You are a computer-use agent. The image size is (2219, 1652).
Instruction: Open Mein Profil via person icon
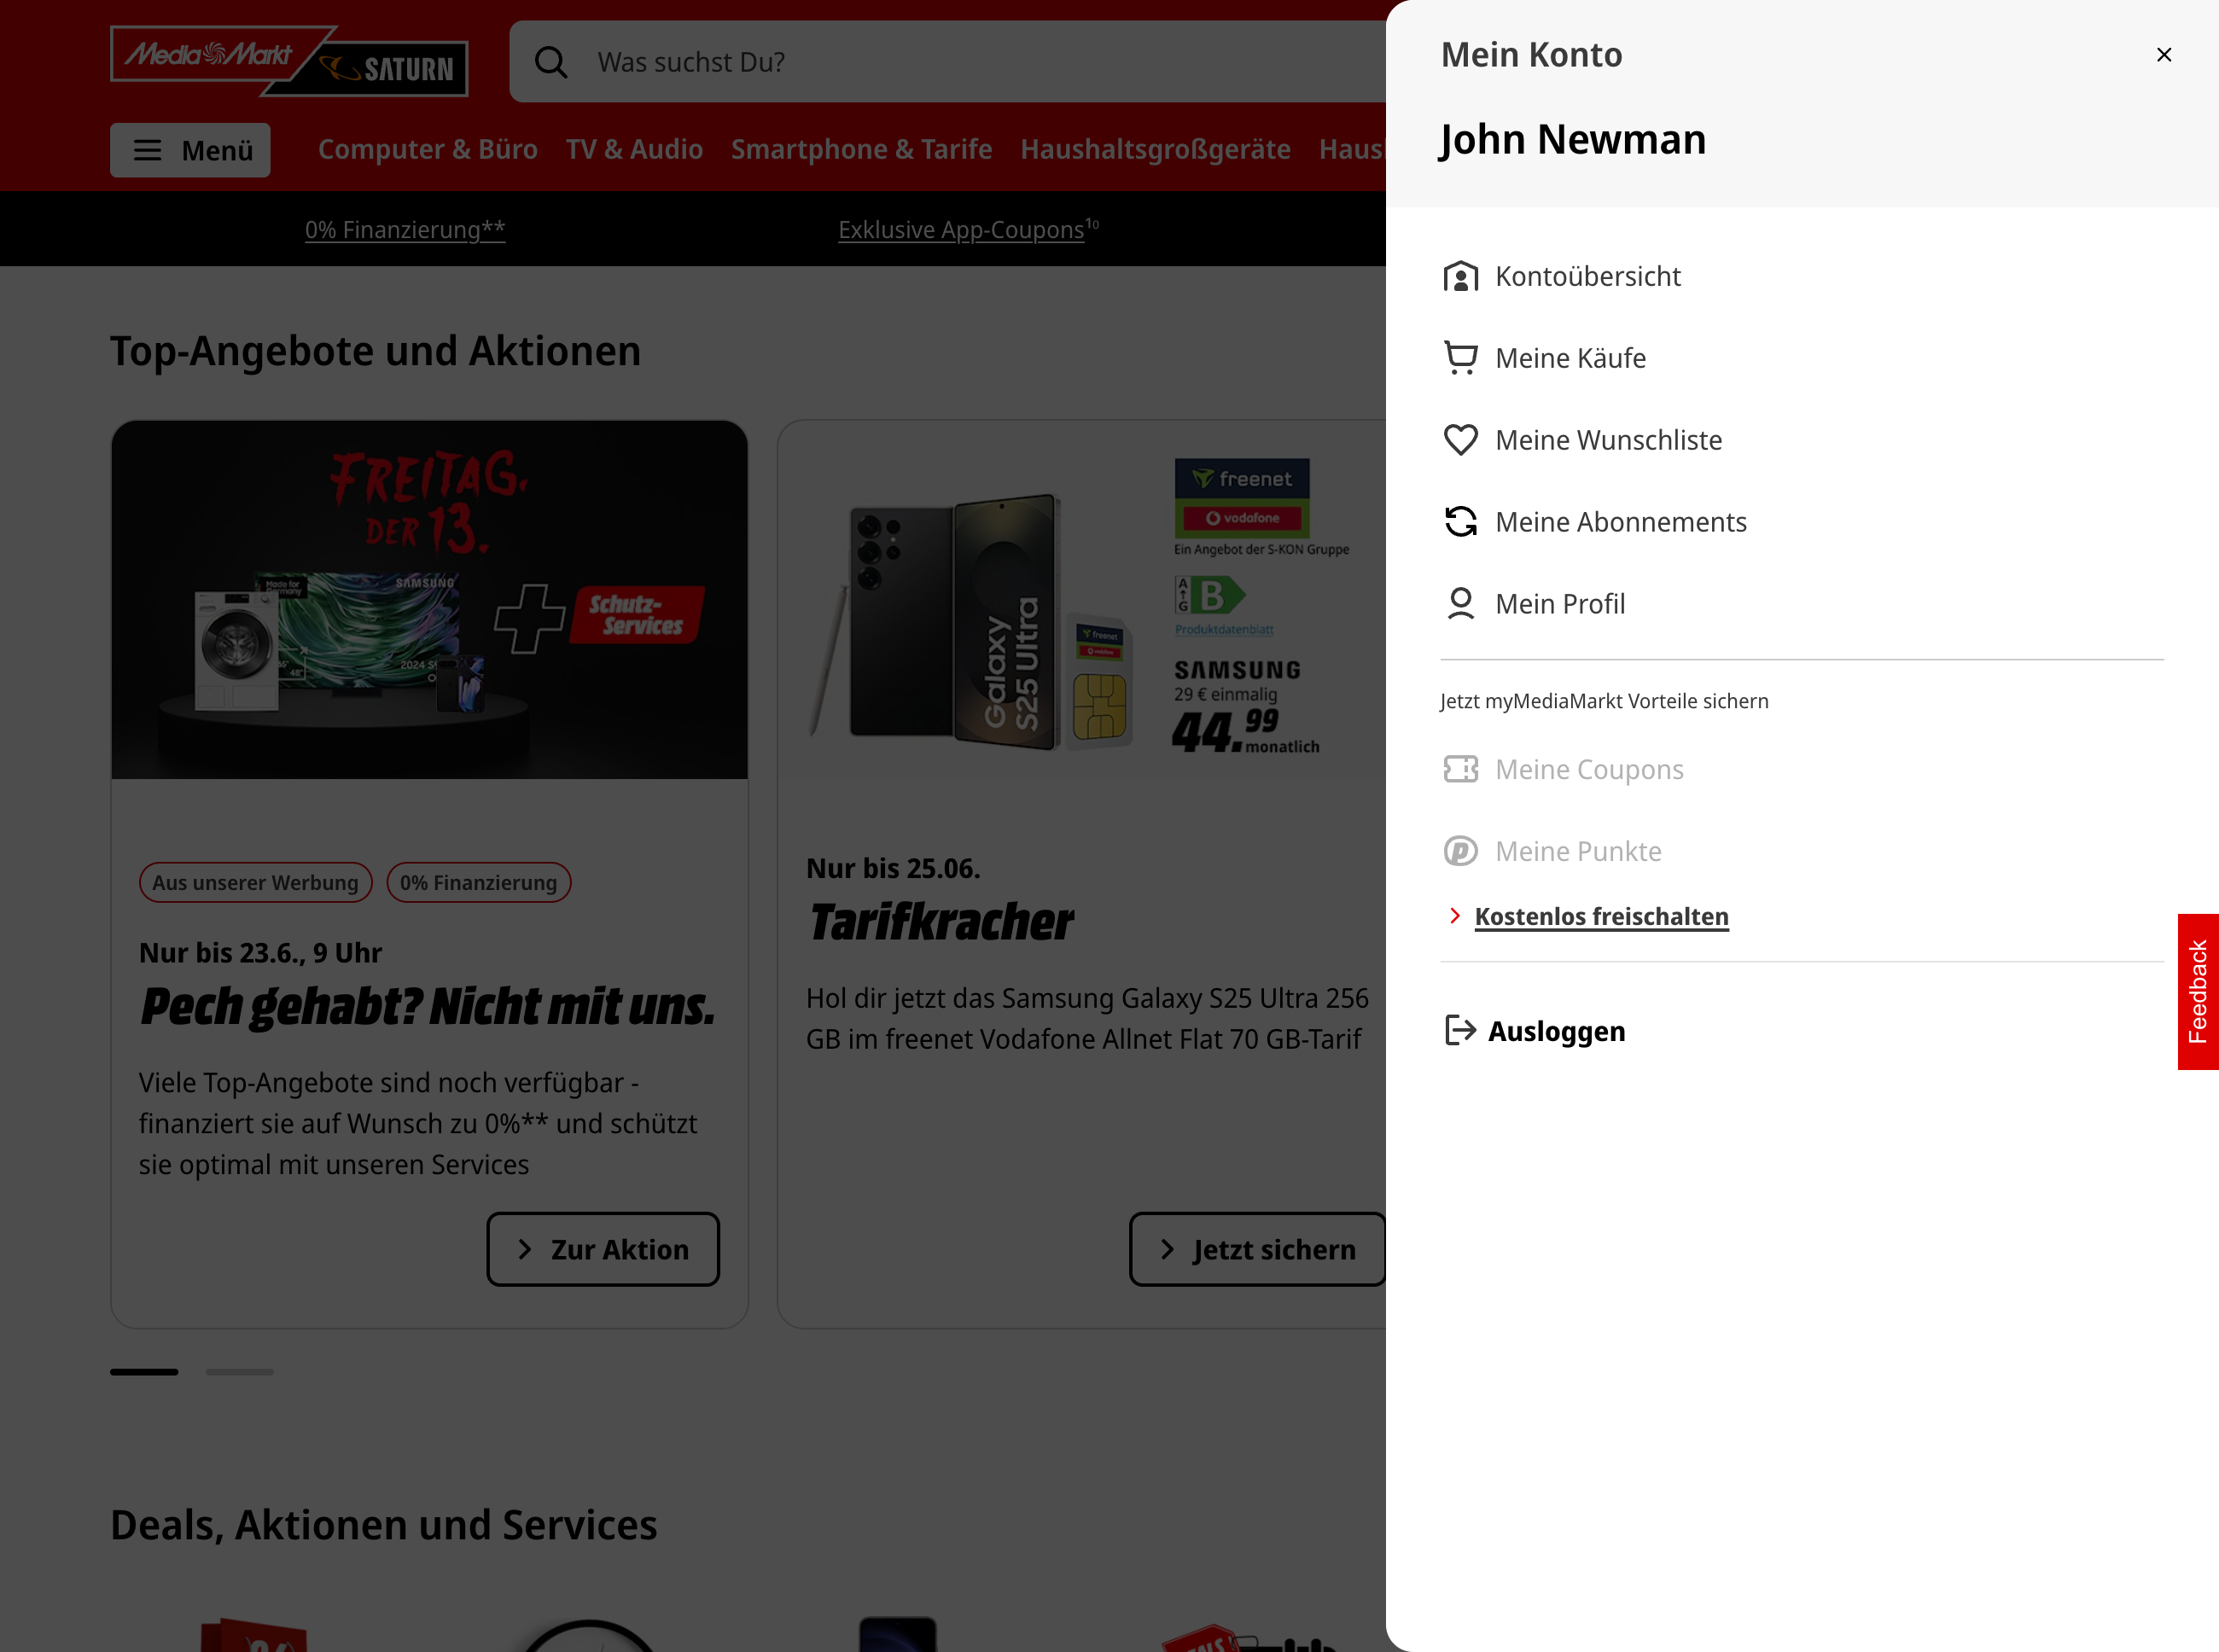click(x=1460, y=603)
